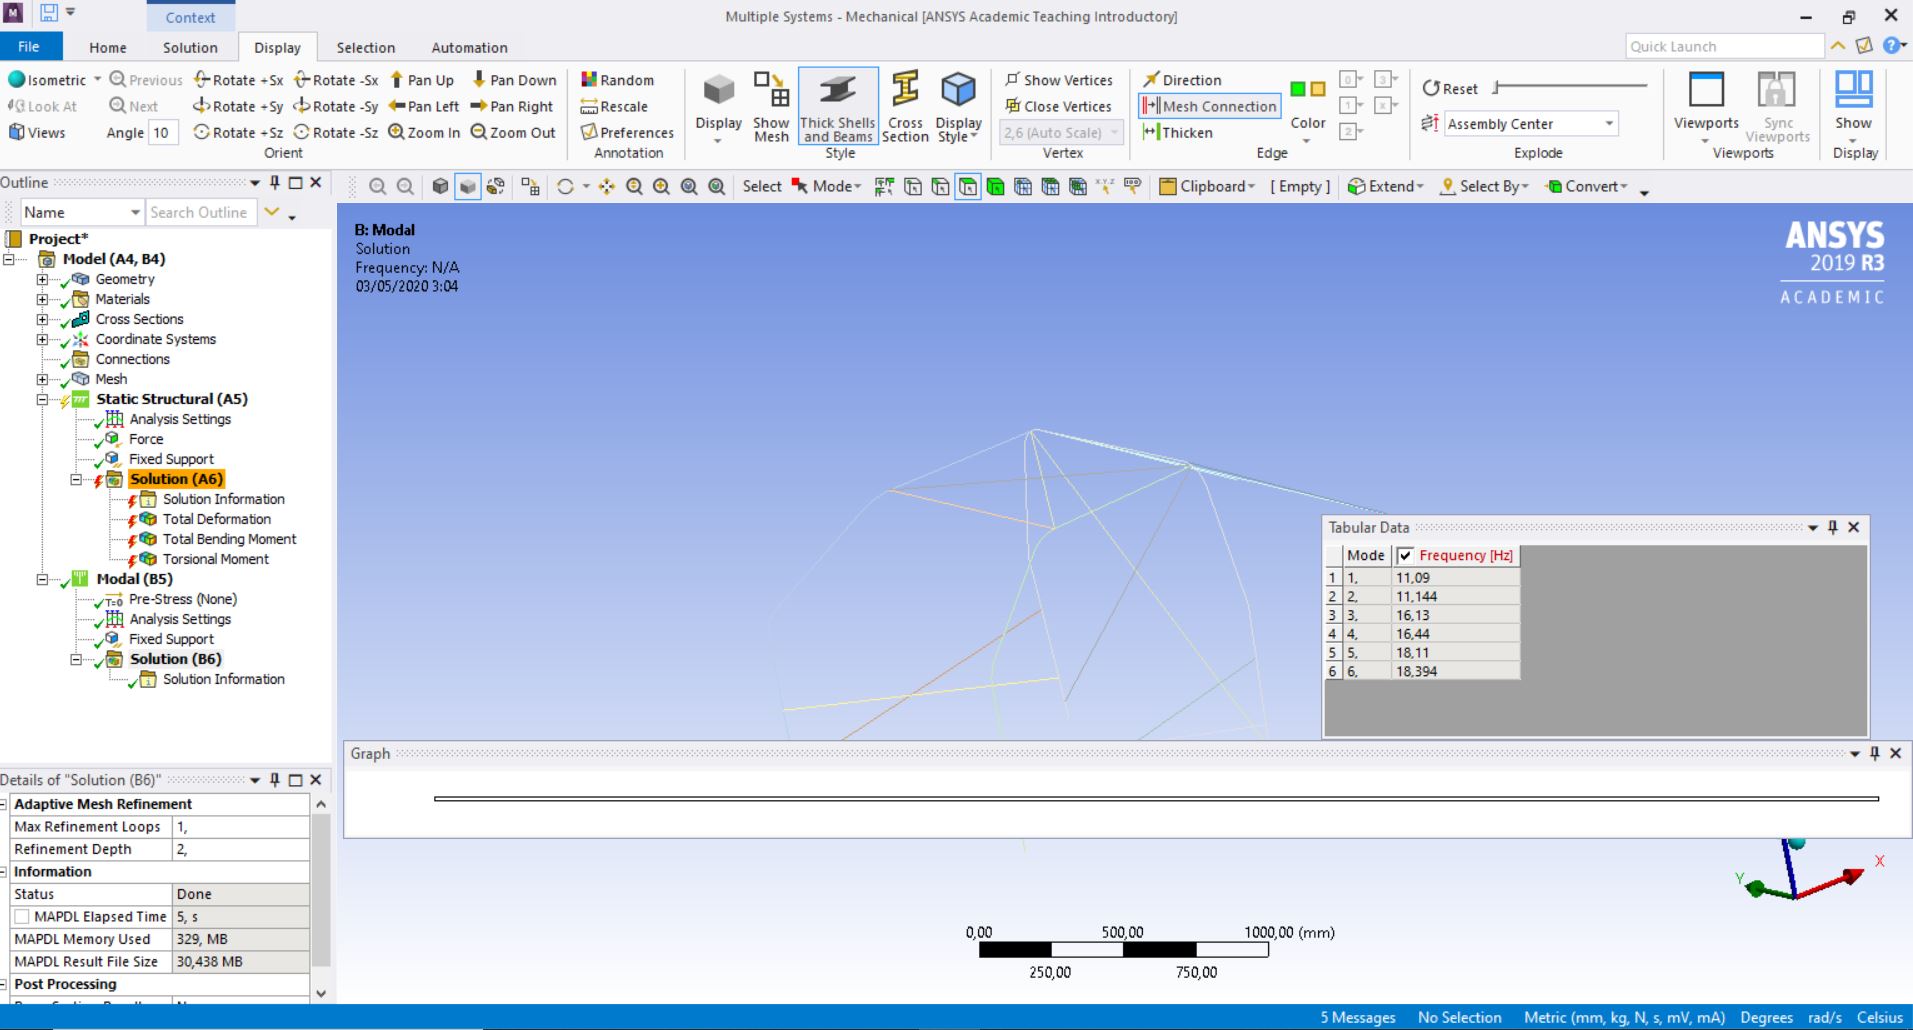
Task: Choose the body selection filter (green cube)
Action: pos(995,186)
